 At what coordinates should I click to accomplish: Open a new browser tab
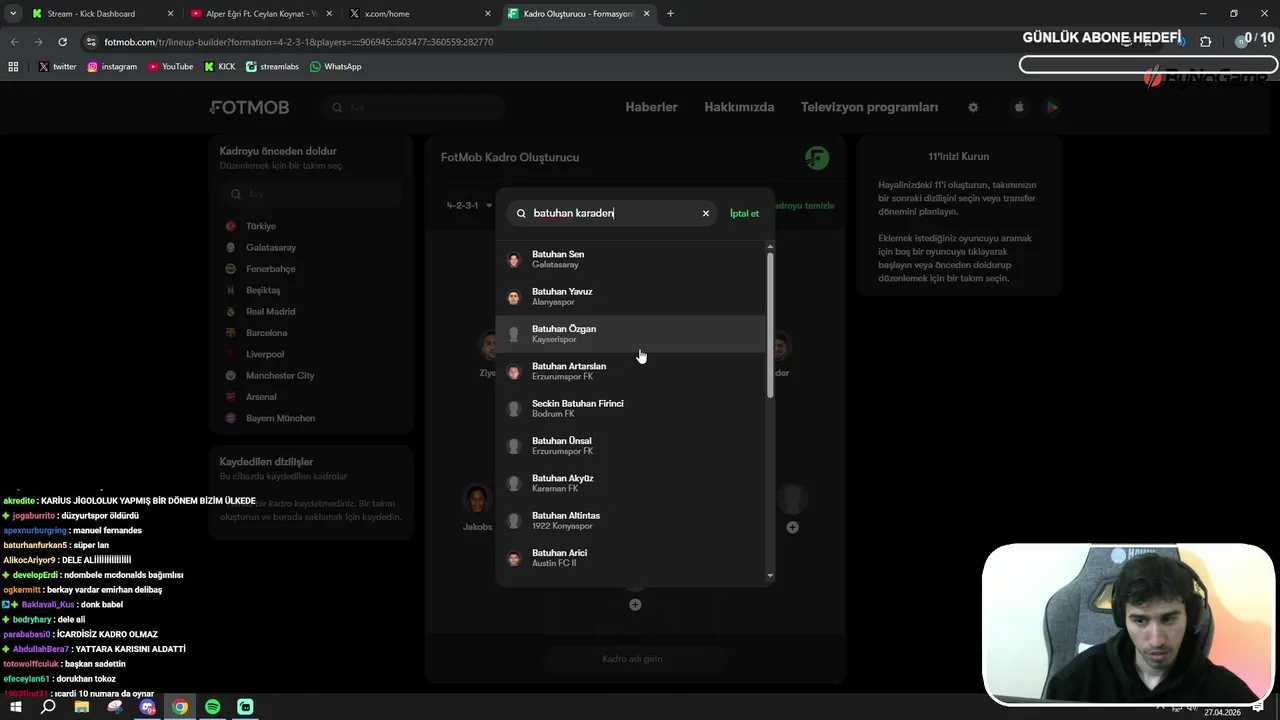670,14
